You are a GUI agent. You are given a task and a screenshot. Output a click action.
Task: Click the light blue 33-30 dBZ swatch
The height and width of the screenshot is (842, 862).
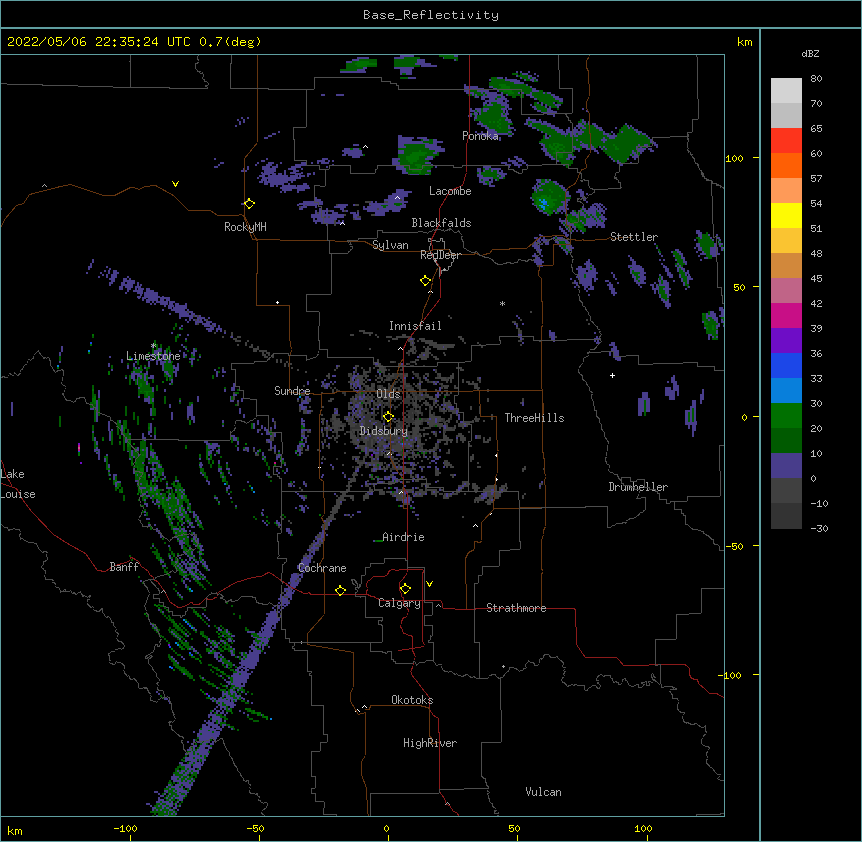coord(786,391)
